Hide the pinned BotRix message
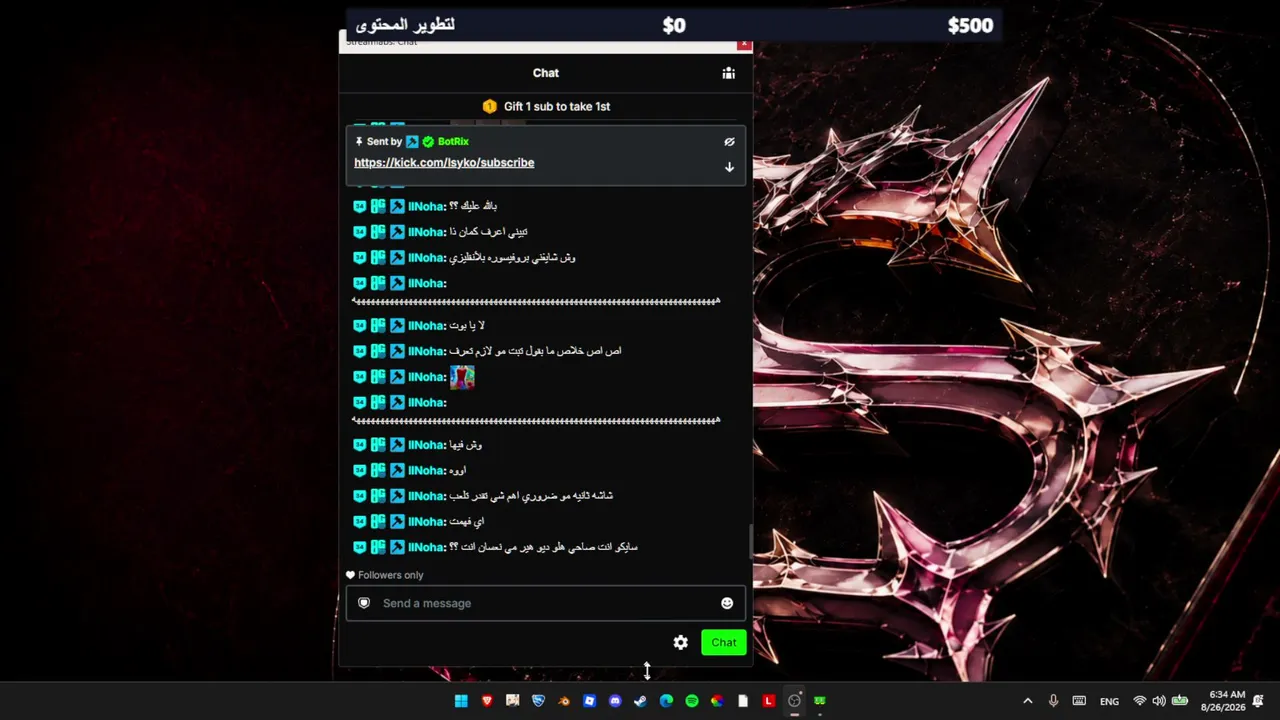This screenshot has height=720, width=1280. coord(729,142)
